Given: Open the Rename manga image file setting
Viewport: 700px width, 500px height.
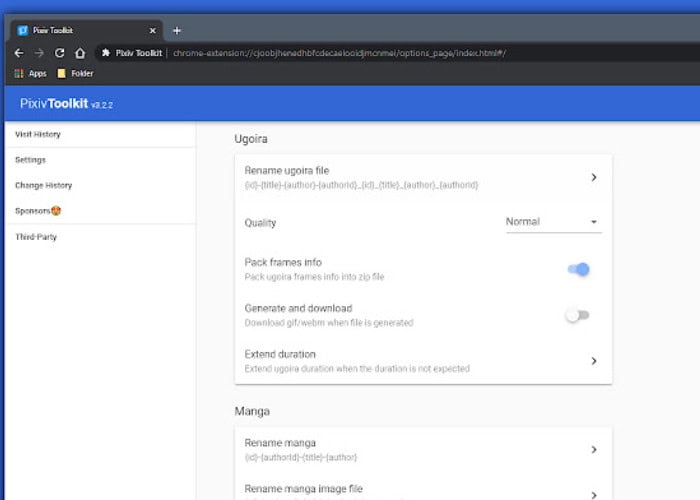Looking at the screenshot, I should [x=423, y=489].
